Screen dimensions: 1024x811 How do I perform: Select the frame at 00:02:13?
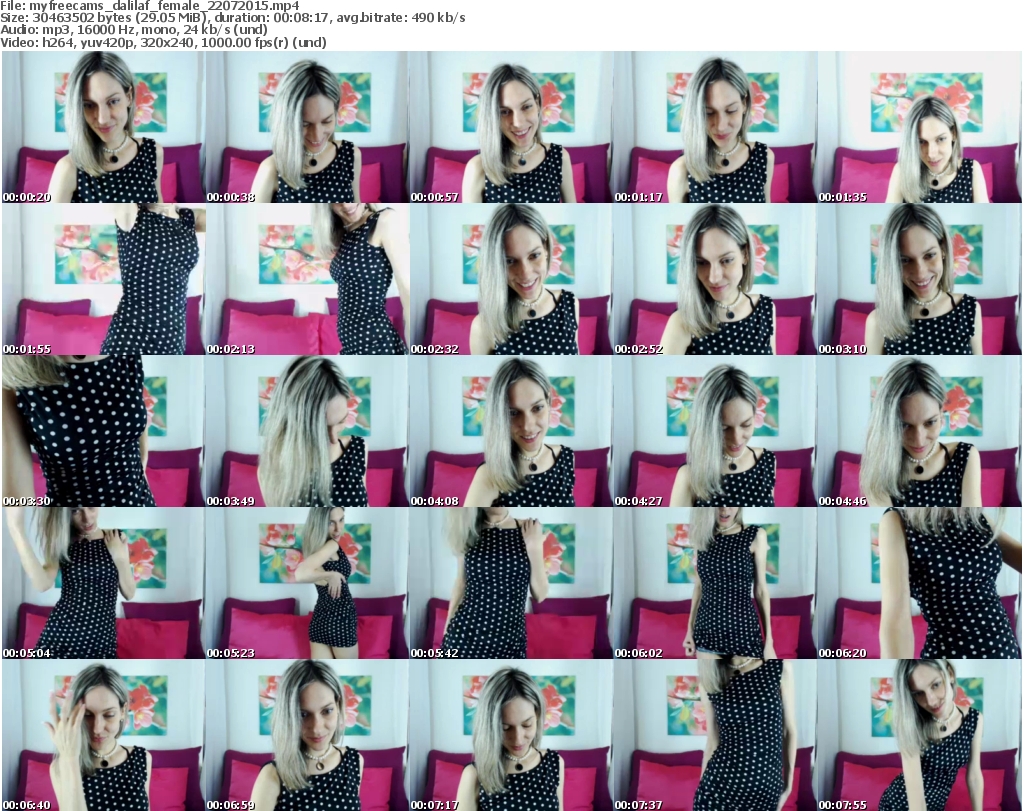coord(307,279)
